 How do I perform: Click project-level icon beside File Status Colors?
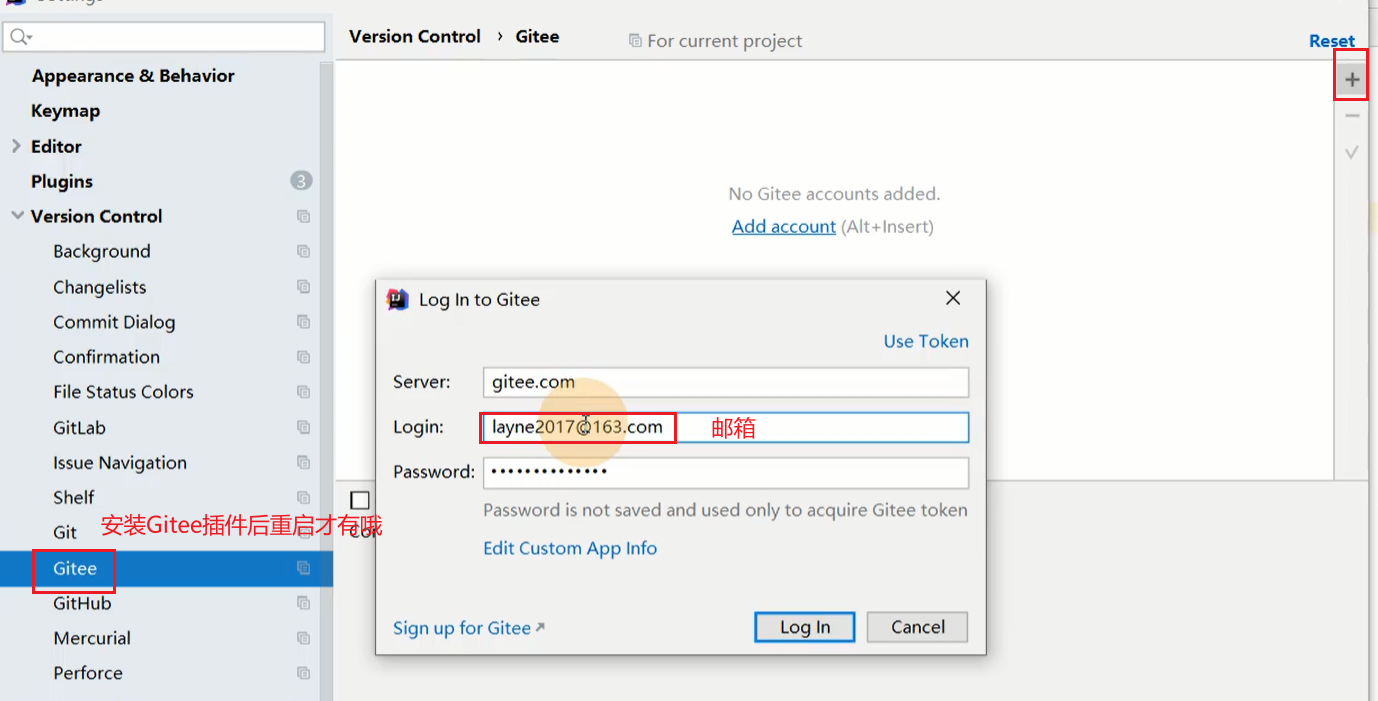303,392
